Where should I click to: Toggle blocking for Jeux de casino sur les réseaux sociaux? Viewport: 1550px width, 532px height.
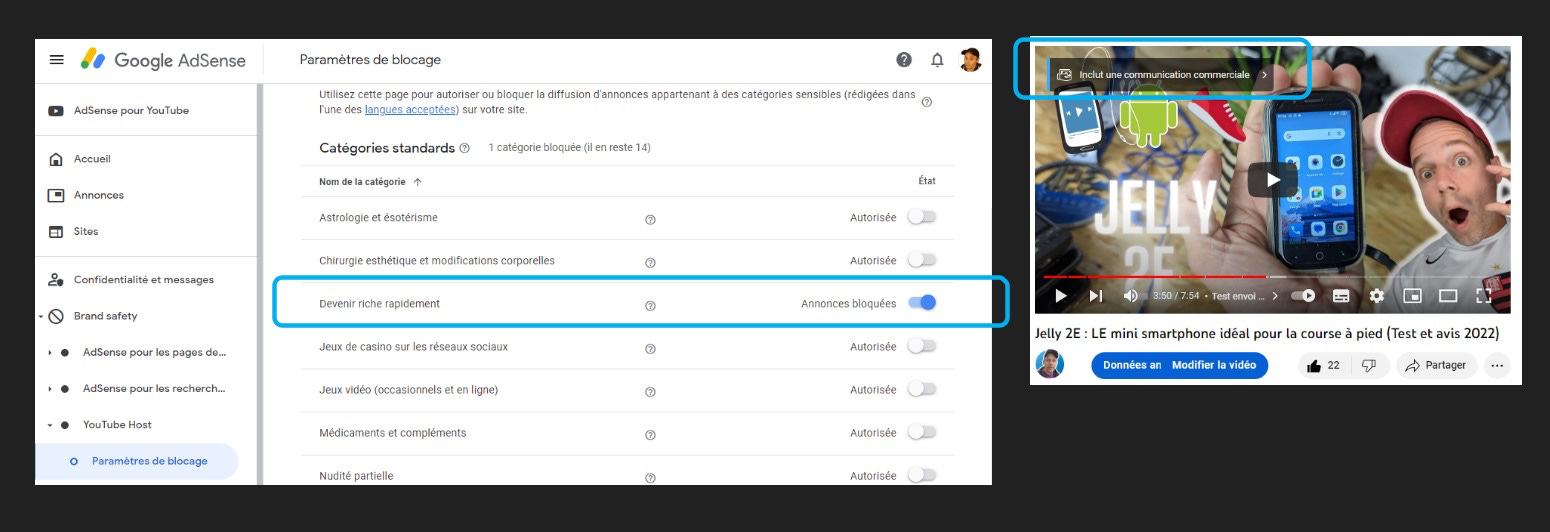tap(921, 346)
